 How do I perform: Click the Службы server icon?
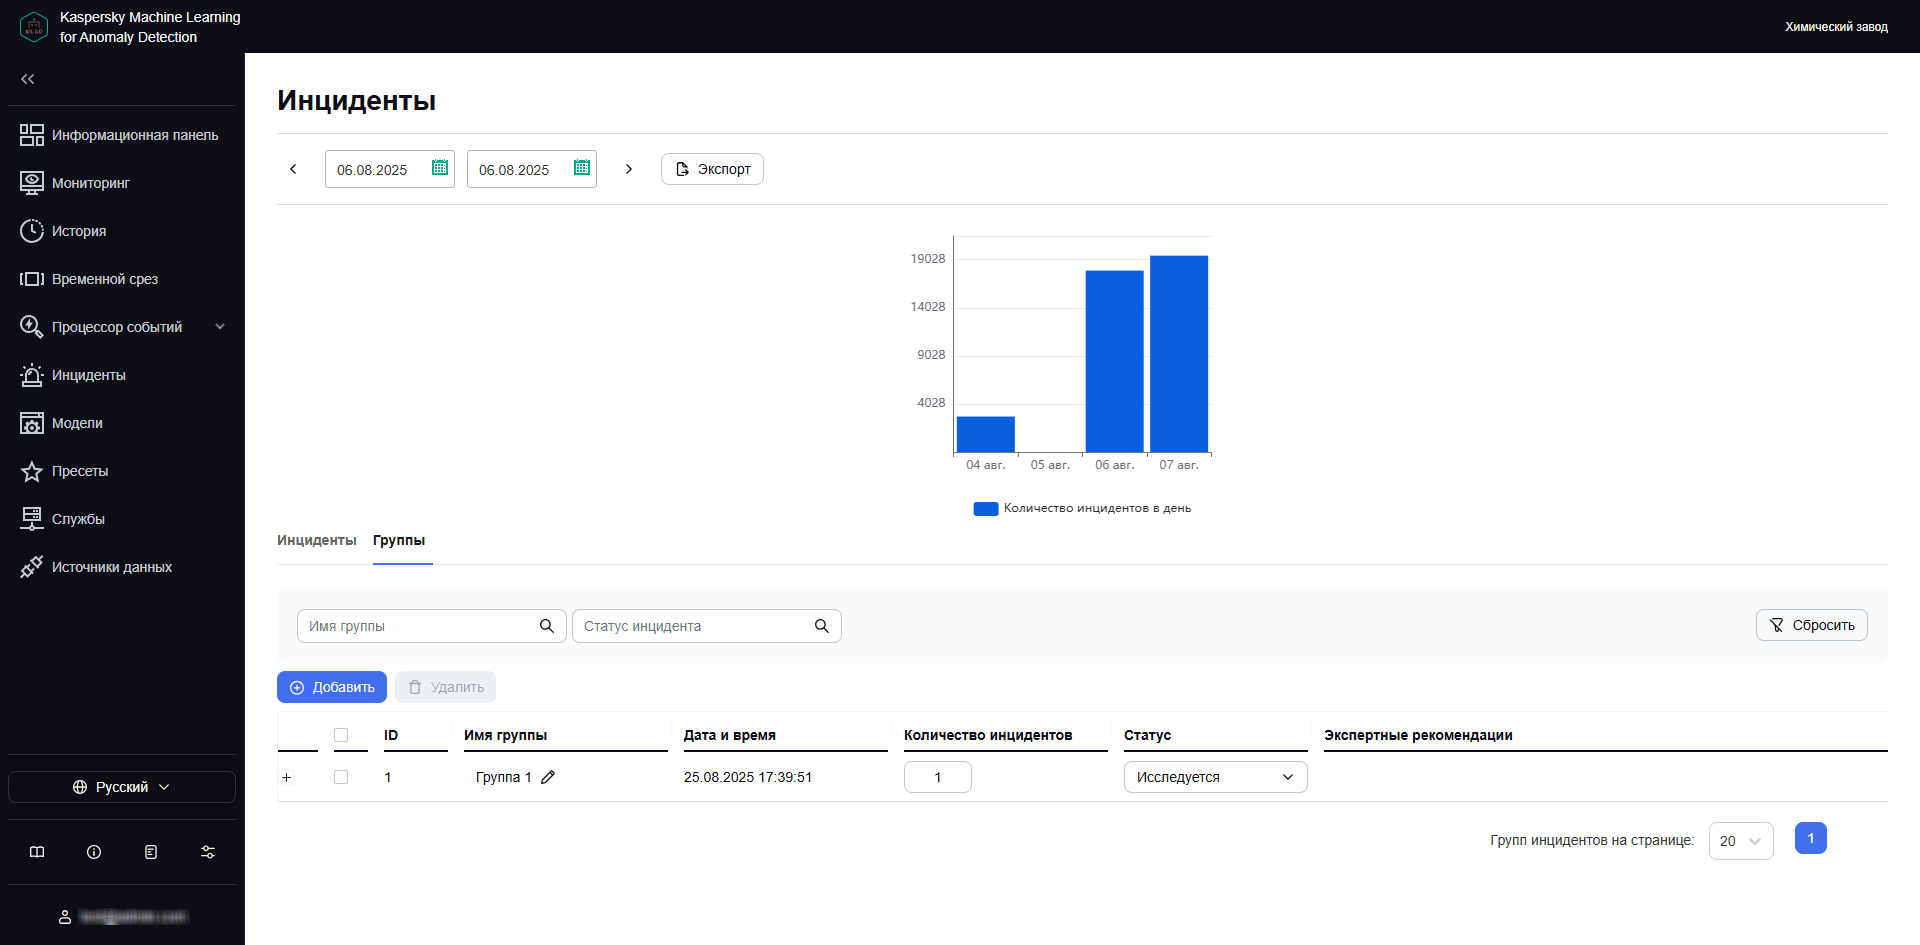tap(32, 519)
